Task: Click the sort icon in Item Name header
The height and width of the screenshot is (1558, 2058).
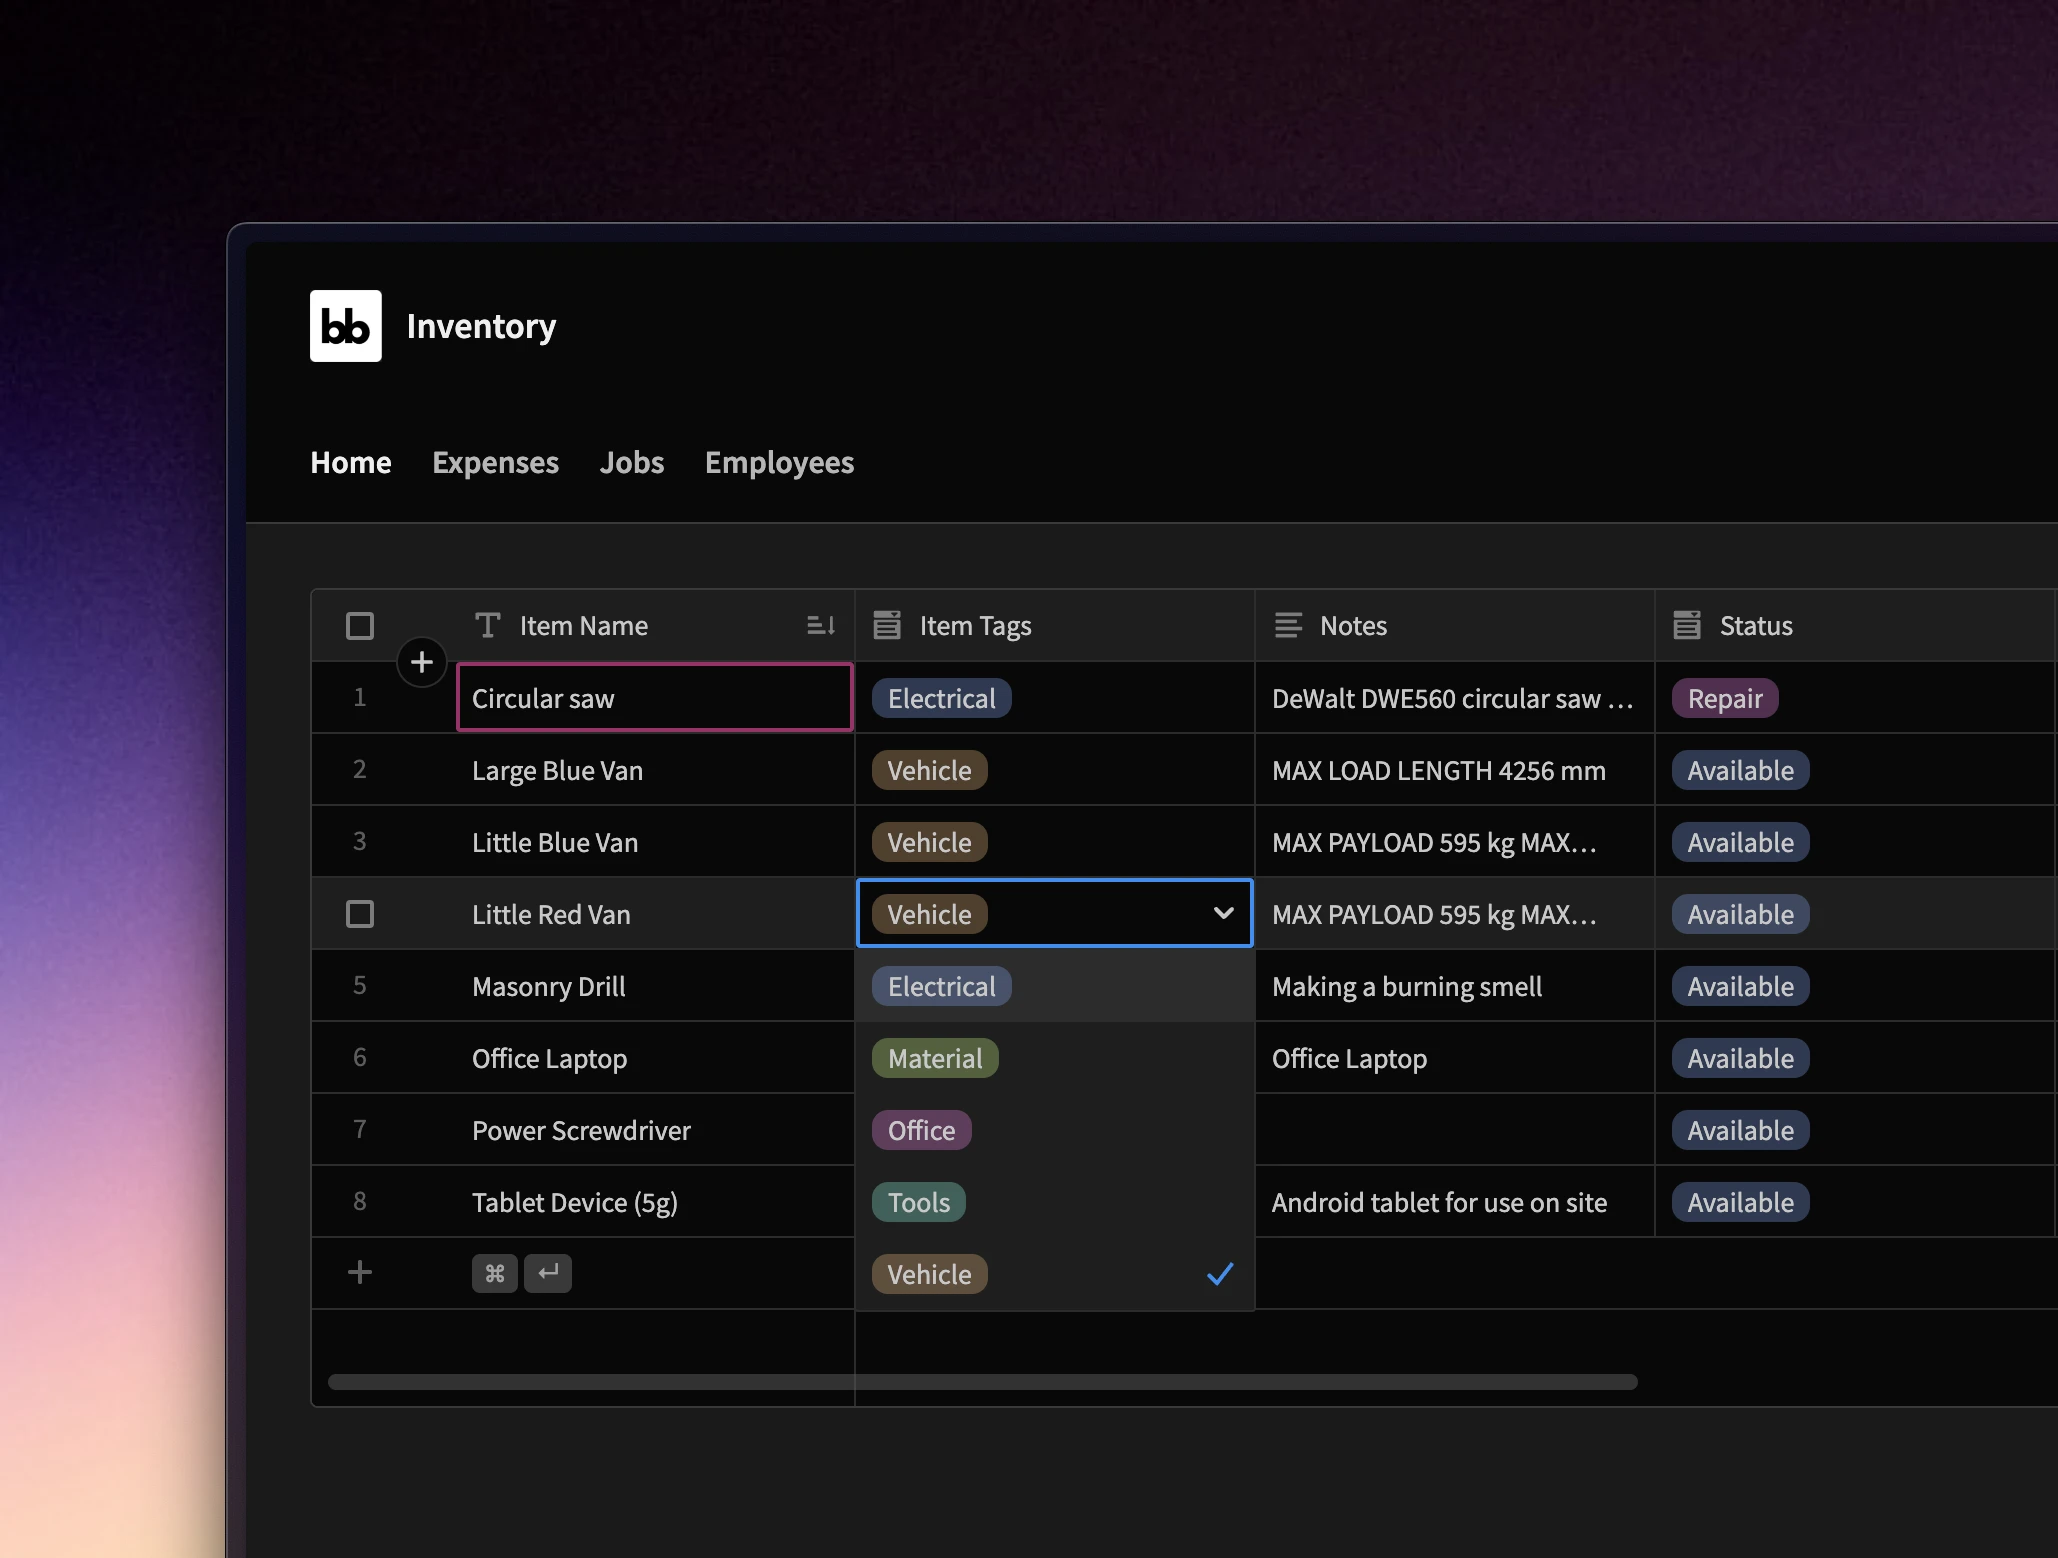Action: [821, 626]
